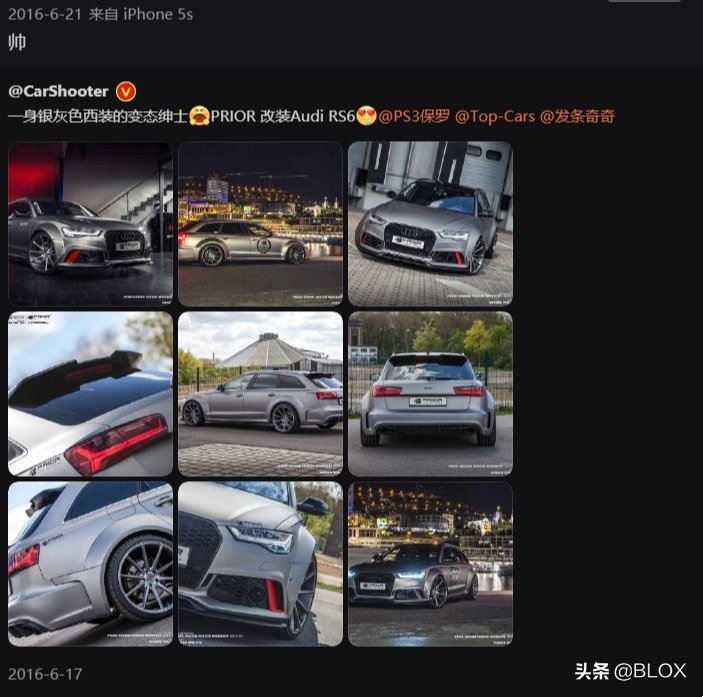
Task: Click the 2016-6-17 post date
Action: point(45,674)
